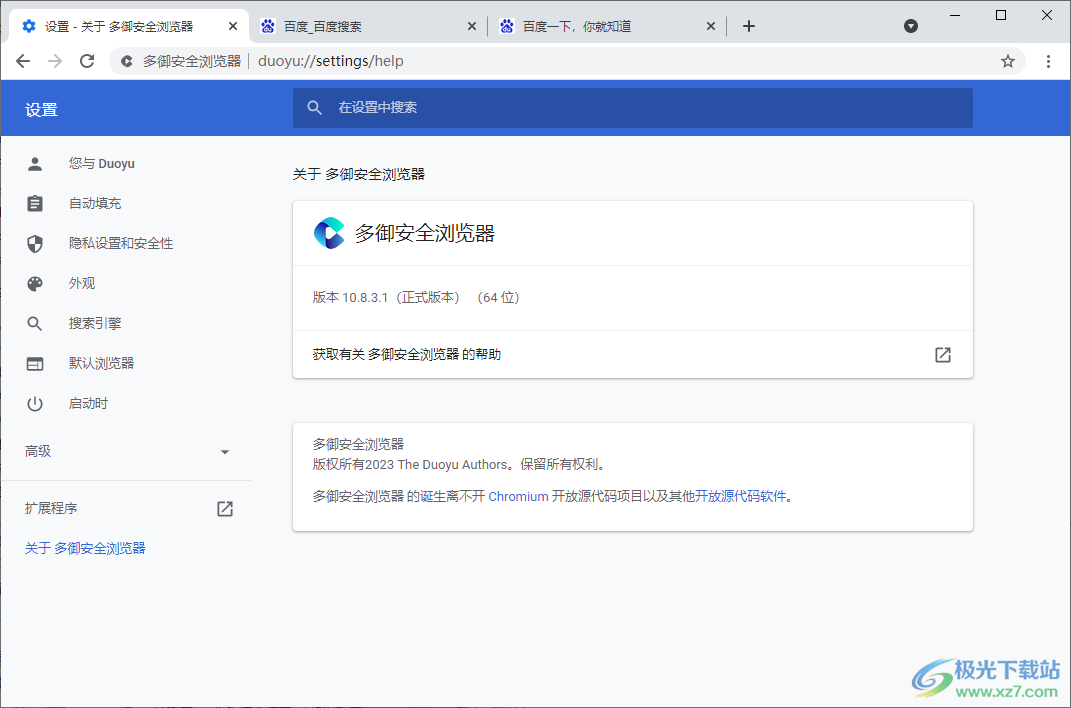Click the magnifier icon beside 搜索引擎
Viewport: 1071px width, 708px height.
[35, 324]
